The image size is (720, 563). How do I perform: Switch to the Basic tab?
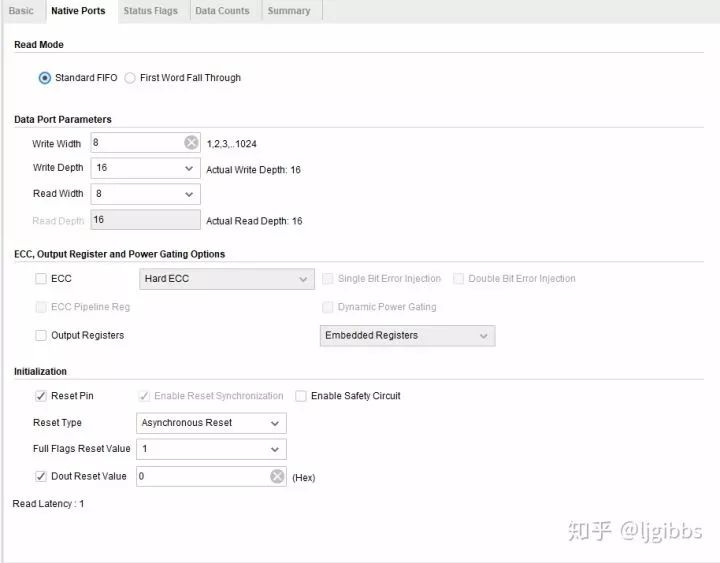pyautogui.click(x=21, y=11)
